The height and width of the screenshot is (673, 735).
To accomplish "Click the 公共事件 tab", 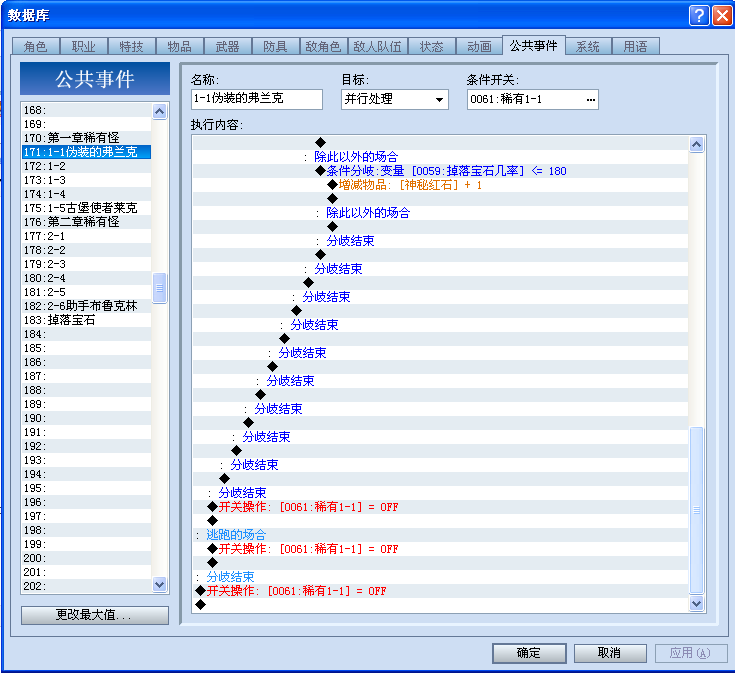I will (x=533, y=45).
